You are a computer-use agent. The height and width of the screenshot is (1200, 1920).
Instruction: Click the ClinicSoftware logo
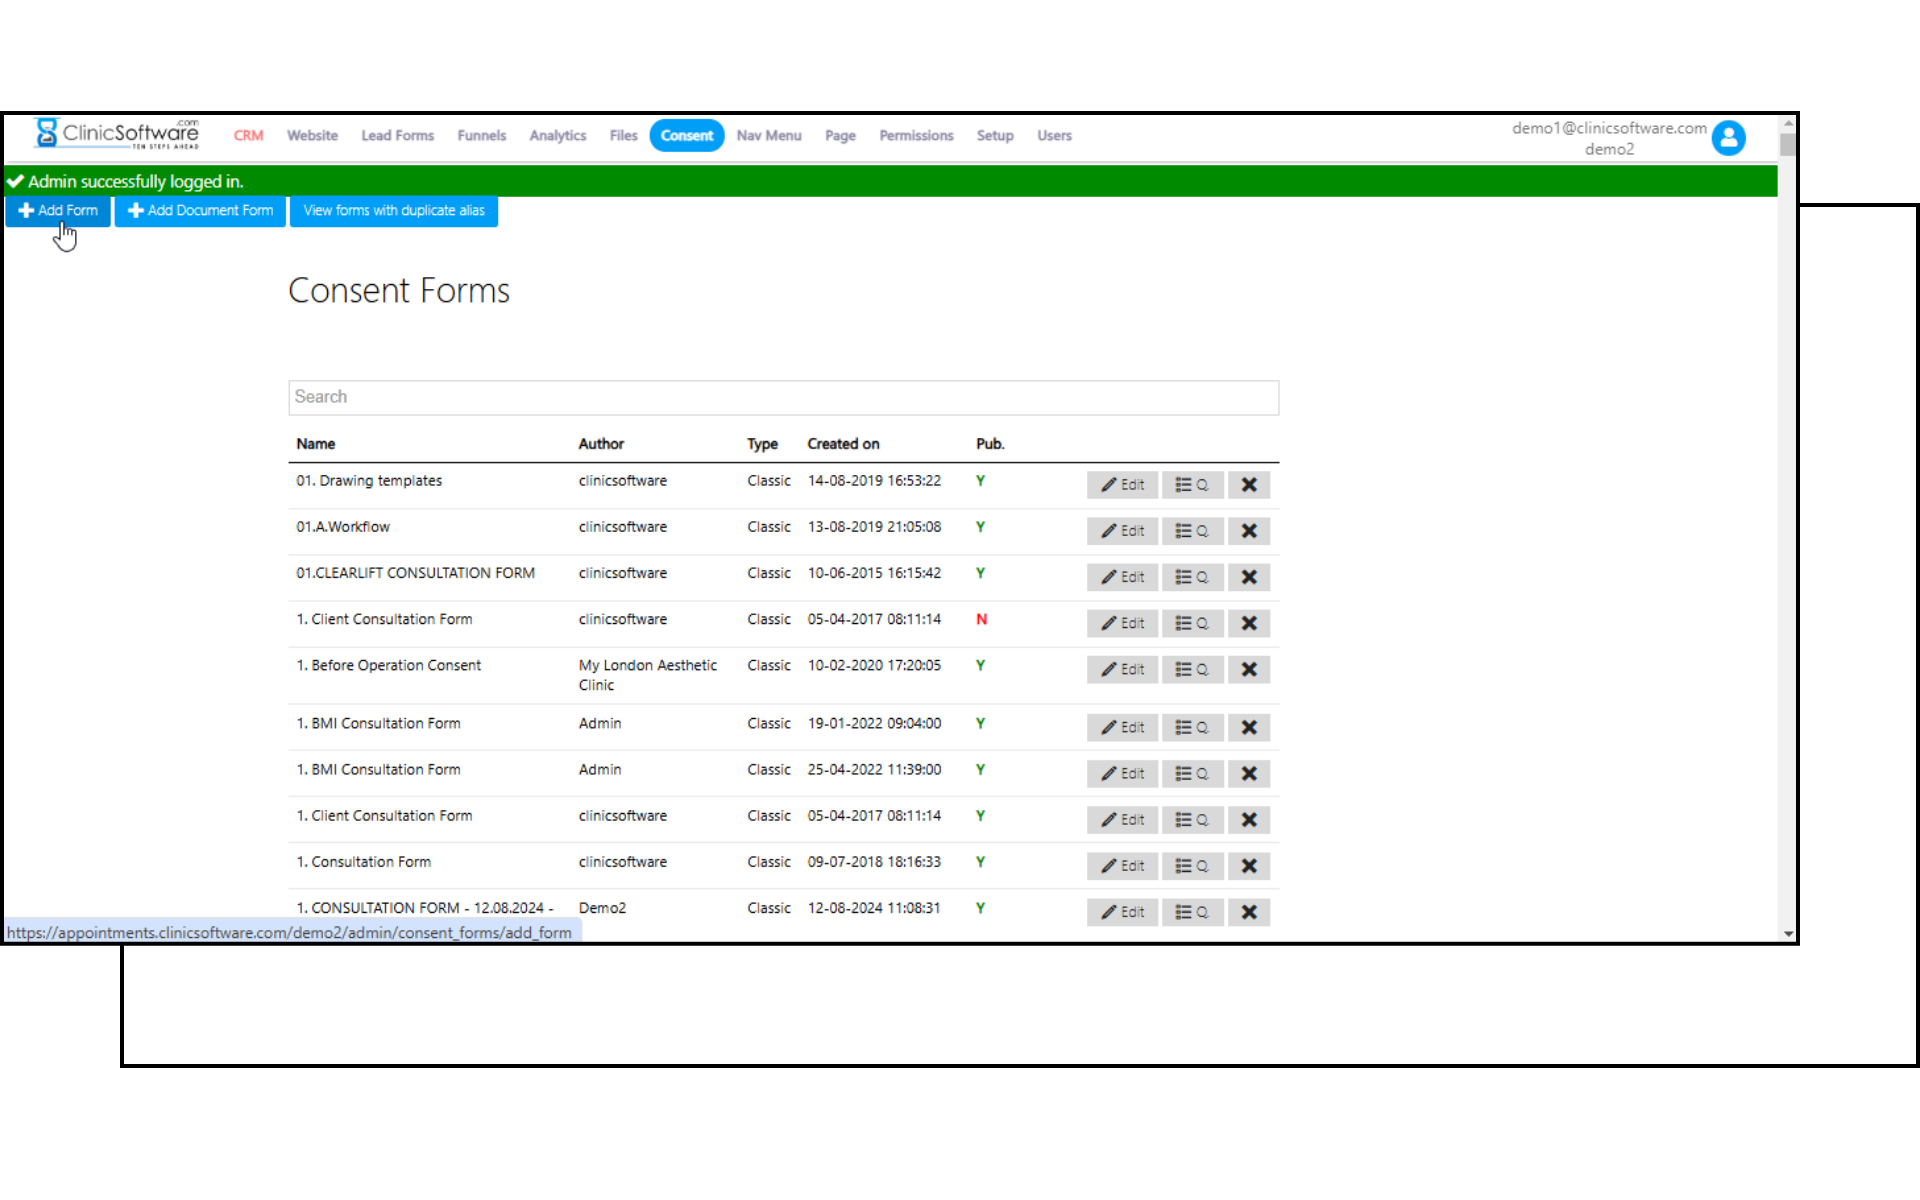coord(117,134)
